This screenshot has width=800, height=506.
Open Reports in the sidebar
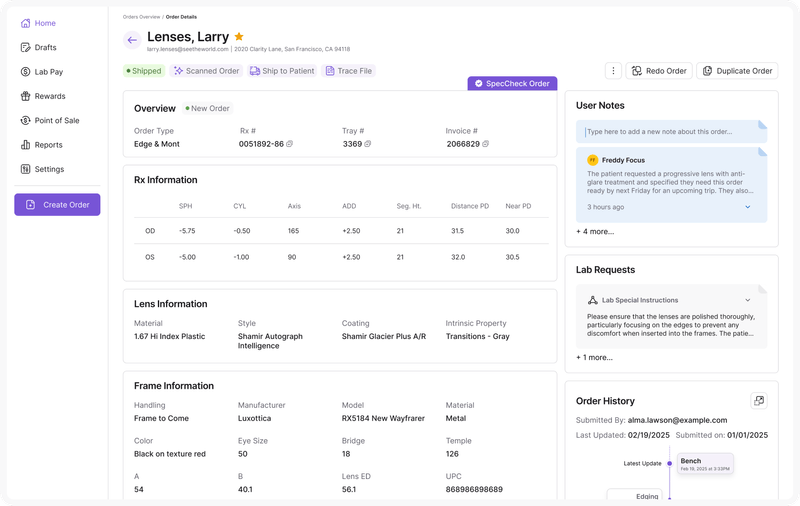coord(41,145)
